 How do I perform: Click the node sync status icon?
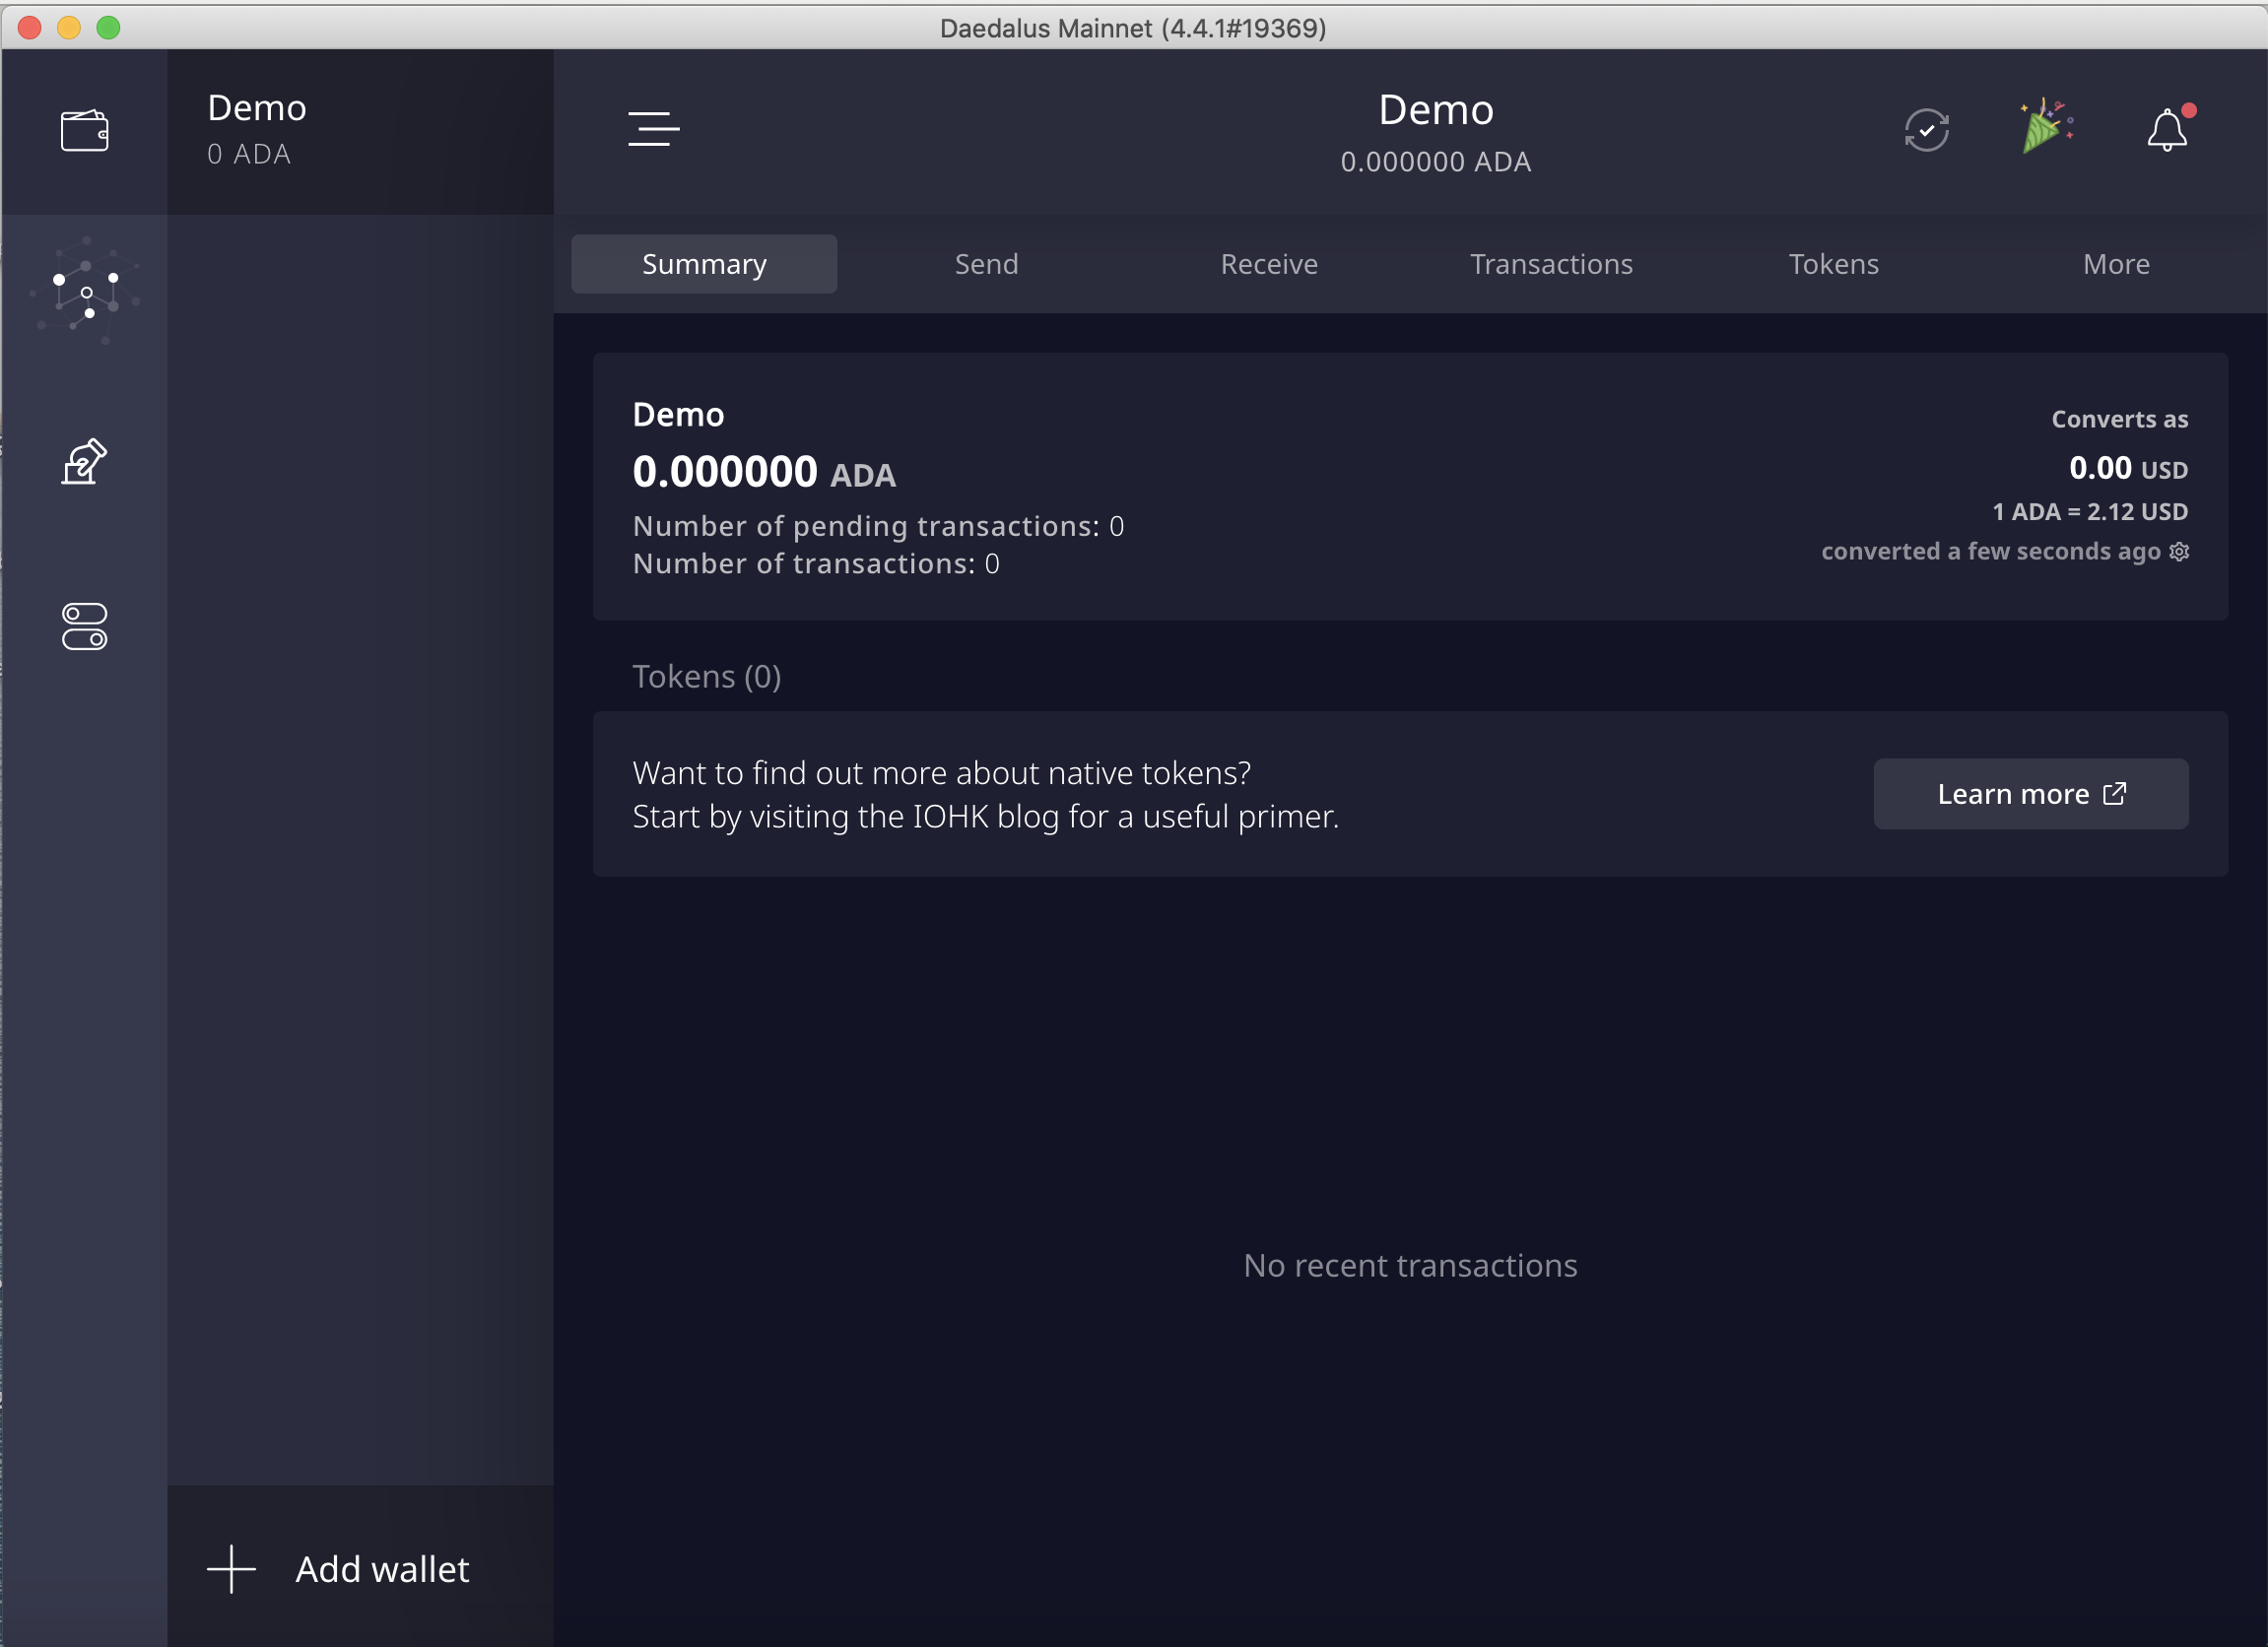point(1926,131)
